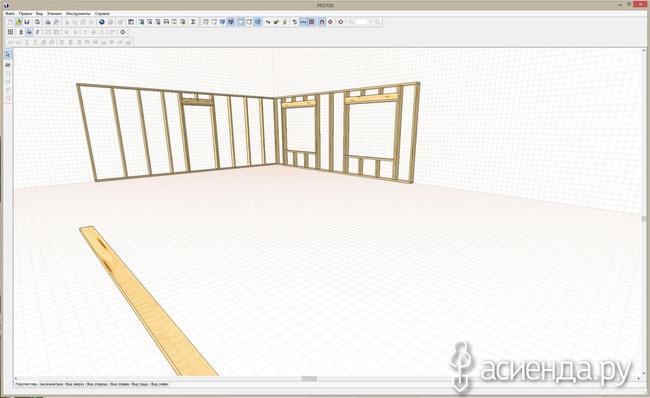The width and height of the screenshot is (650, 398).
Task: Click the light bulb lighting icon
Action: click(x=285, y=22)
